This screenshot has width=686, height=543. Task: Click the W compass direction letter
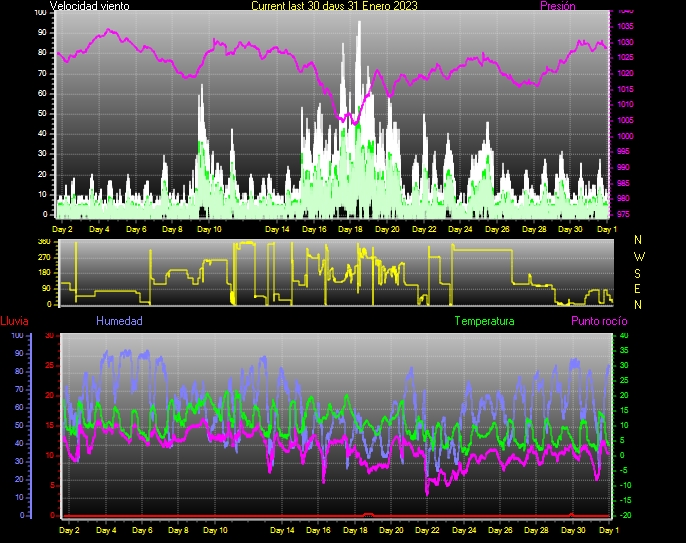tap(639, 256)
